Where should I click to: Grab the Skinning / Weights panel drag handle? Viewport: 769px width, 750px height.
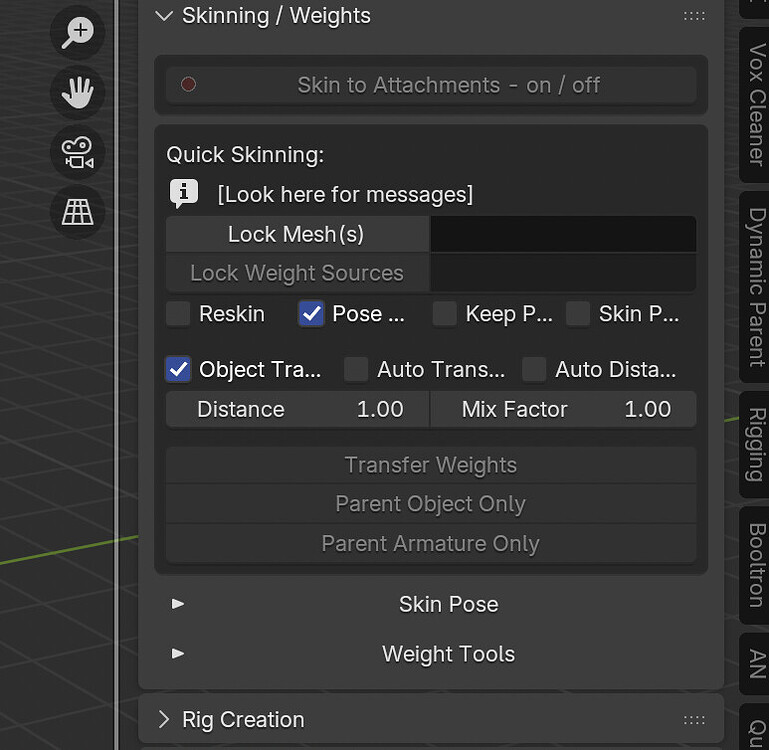(x=694, y=16)
